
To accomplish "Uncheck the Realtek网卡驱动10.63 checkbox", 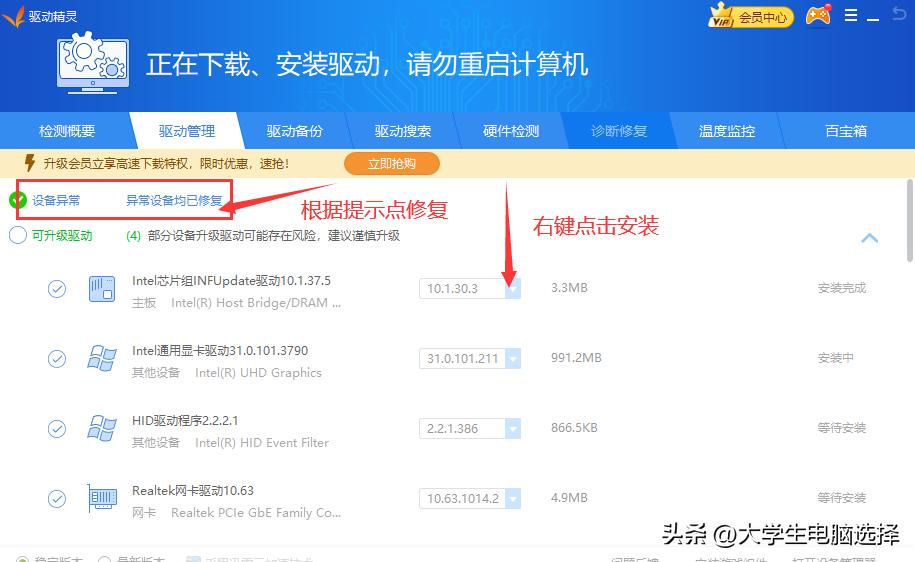I will [57, 498].
